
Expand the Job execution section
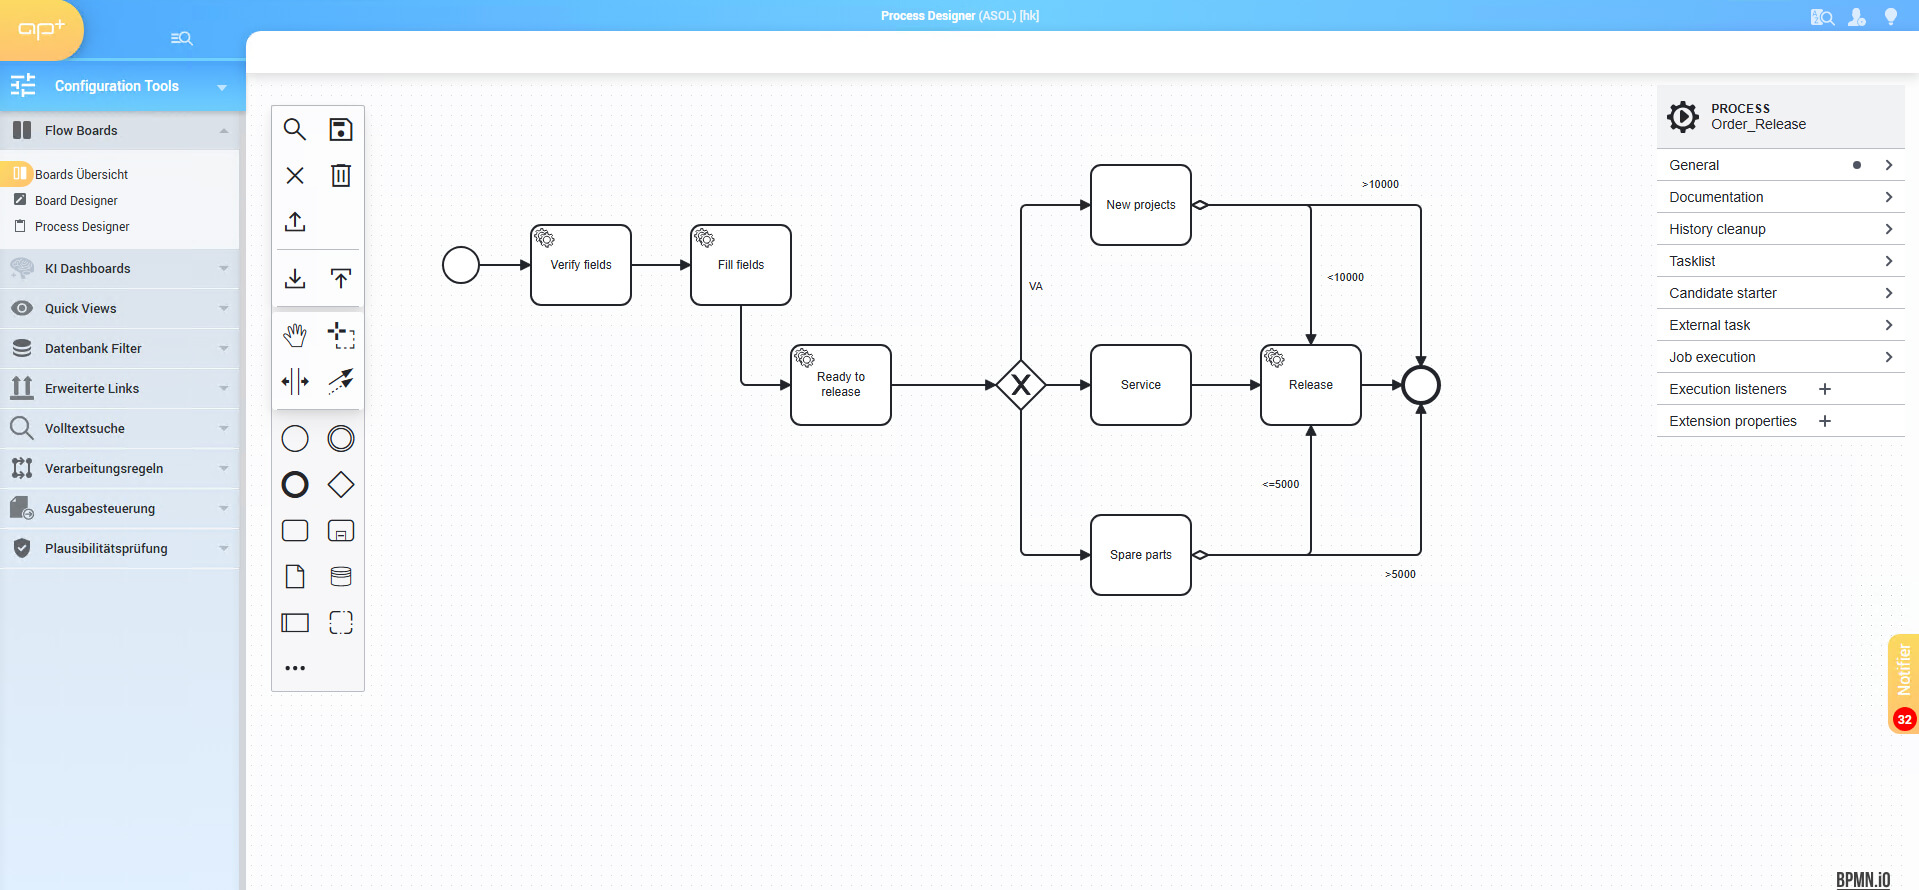[1780, 357]
